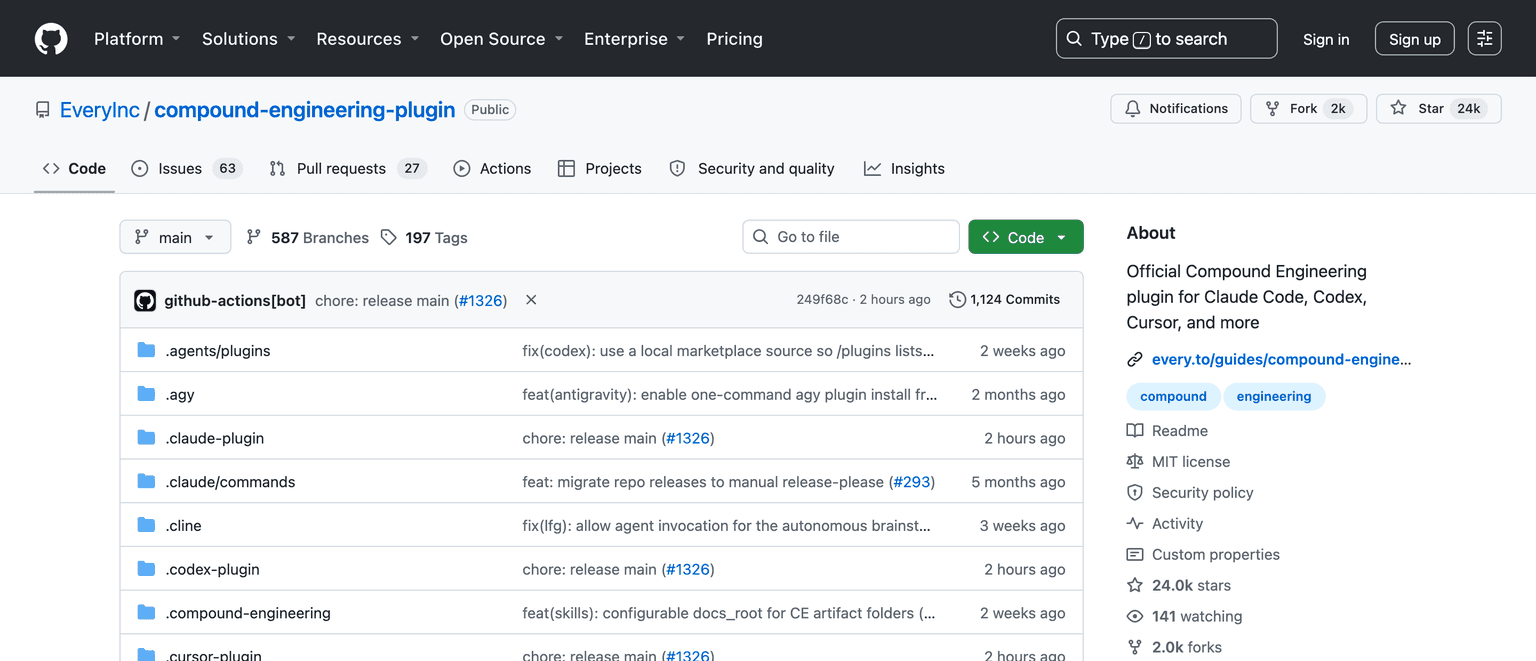Viewport: 1536px width, 661px height.
Task: Fork the repository
Action: 1309,109
